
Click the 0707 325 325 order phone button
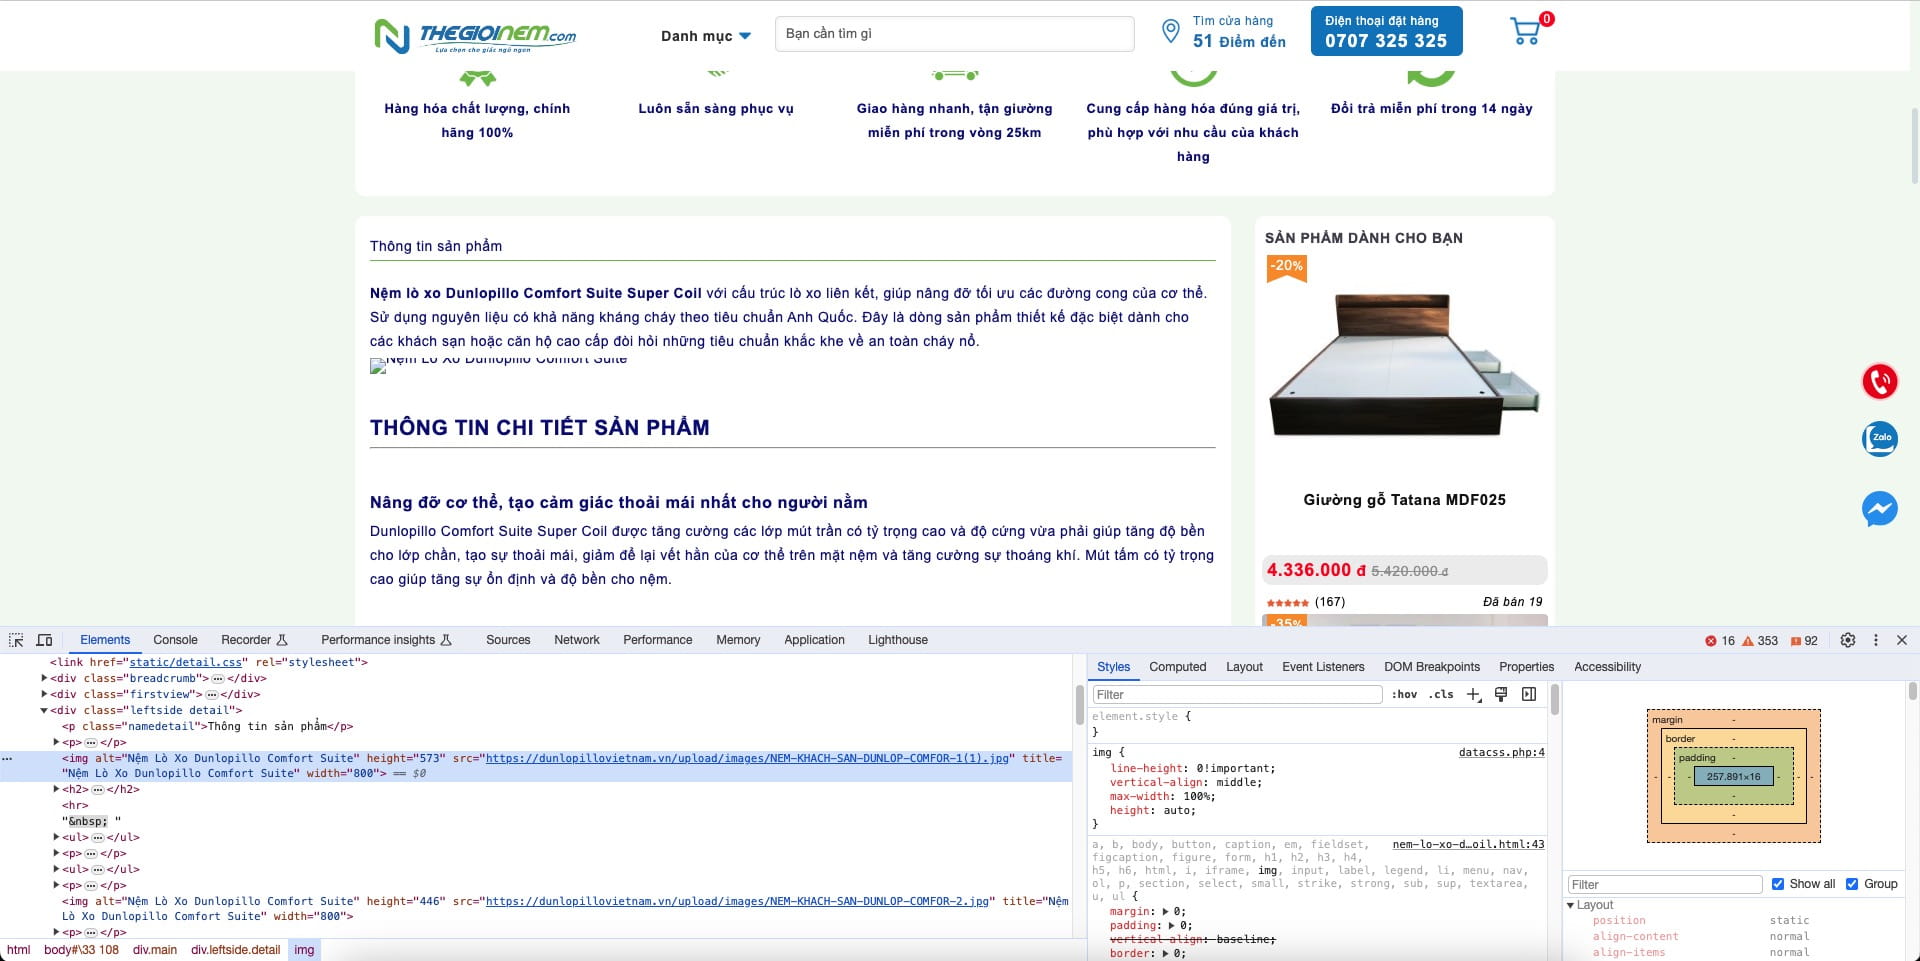pyautogui.click(x=1386, y=31)
